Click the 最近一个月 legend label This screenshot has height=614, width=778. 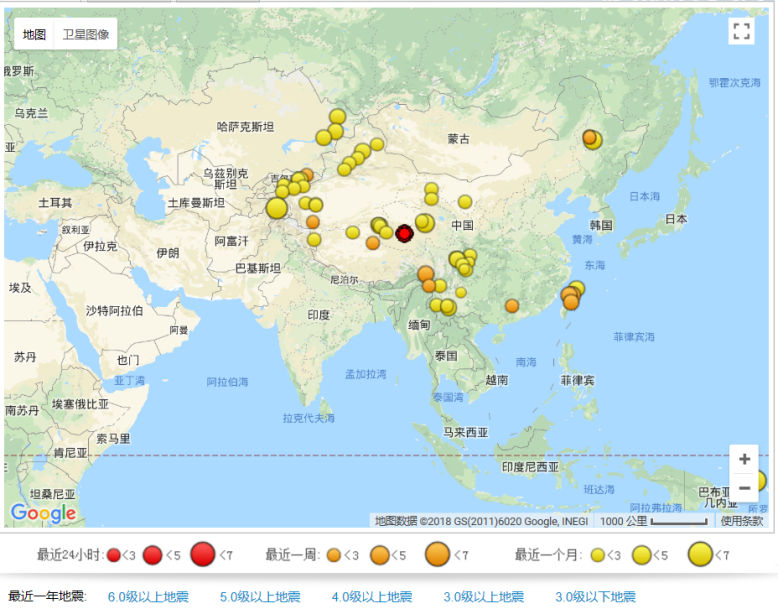(x=547, y=555)
